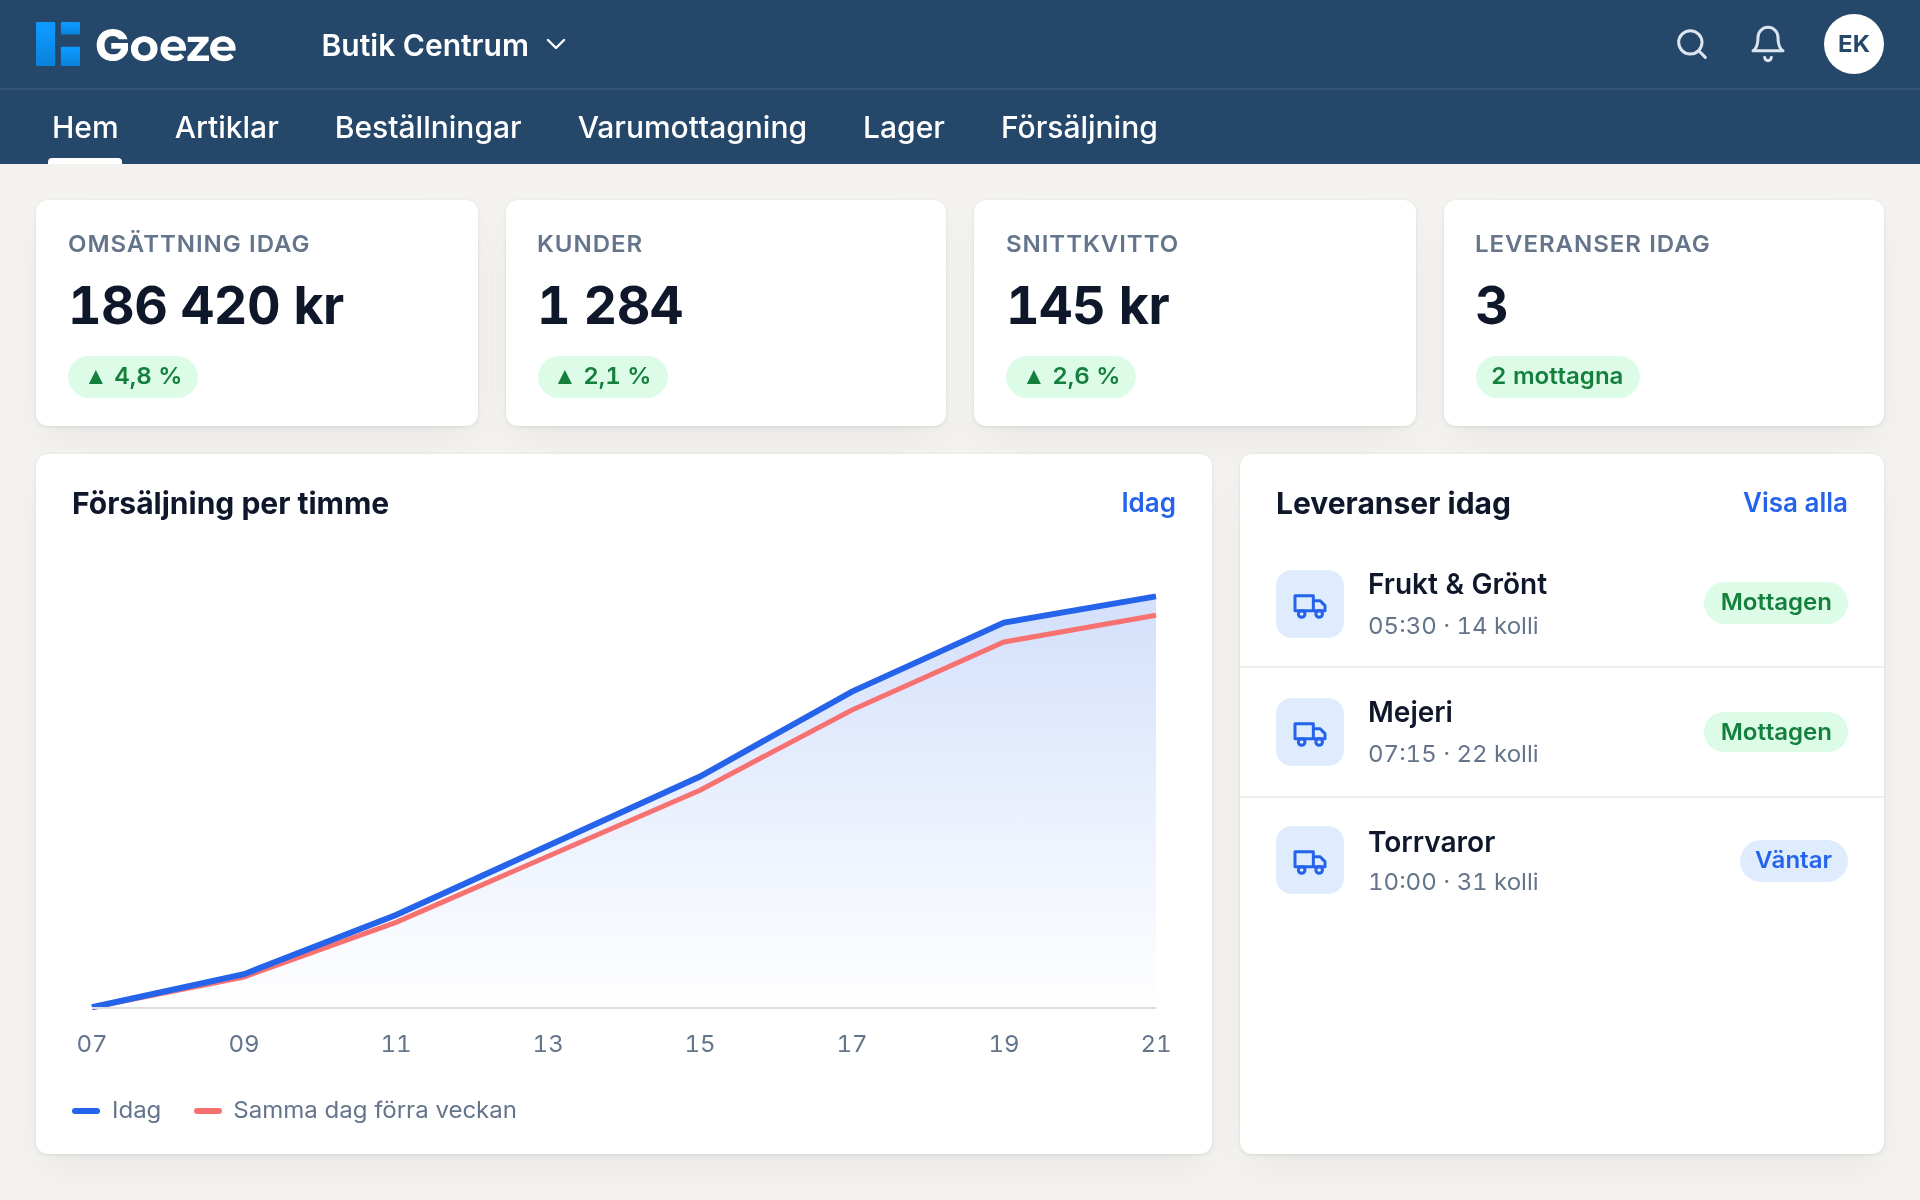Click the 145 kr snittkvitto value
This screenshot has width=1920, height=1200.
pos(1088,305)
